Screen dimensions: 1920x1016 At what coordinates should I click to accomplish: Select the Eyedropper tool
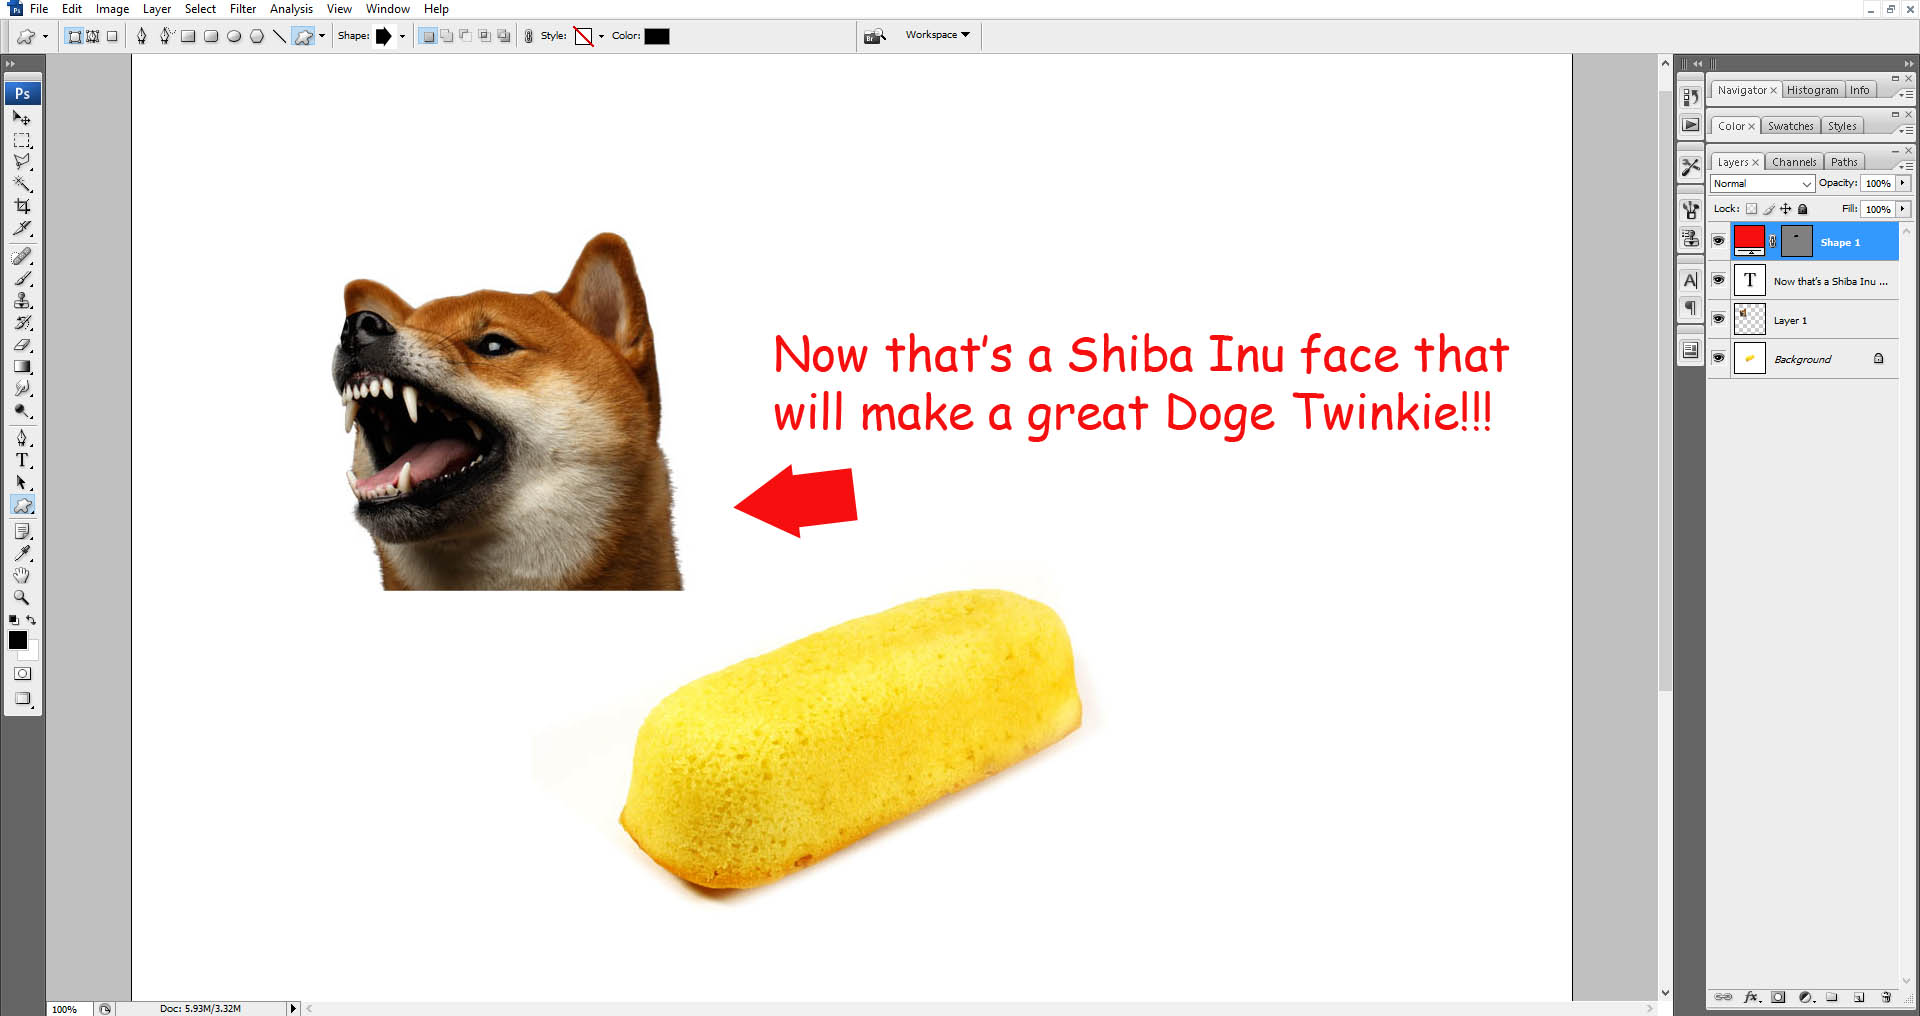click(22, 553)
